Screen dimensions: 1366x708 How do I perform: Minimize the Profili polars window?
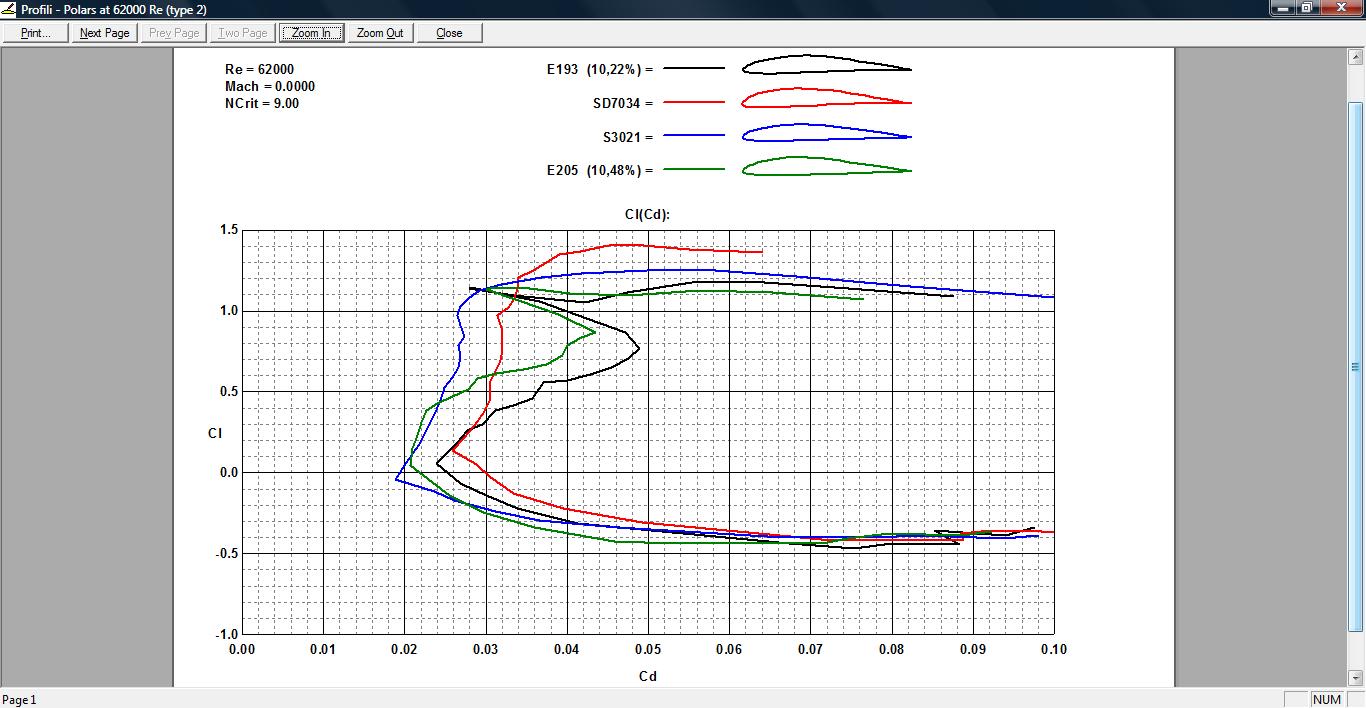tap(1283, 8)
